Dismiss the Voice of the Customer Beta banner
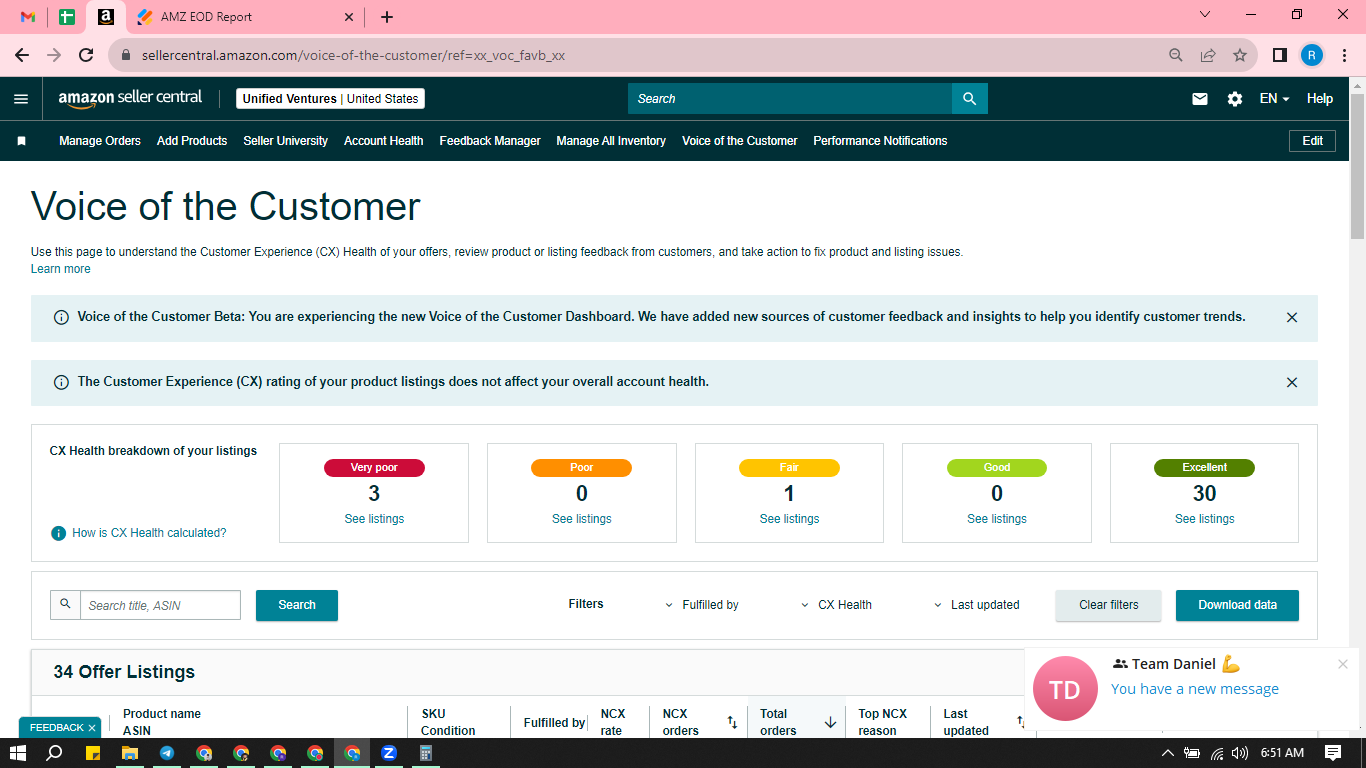The width and height of the screenshot is (1366, 768). coord(1292,317)
